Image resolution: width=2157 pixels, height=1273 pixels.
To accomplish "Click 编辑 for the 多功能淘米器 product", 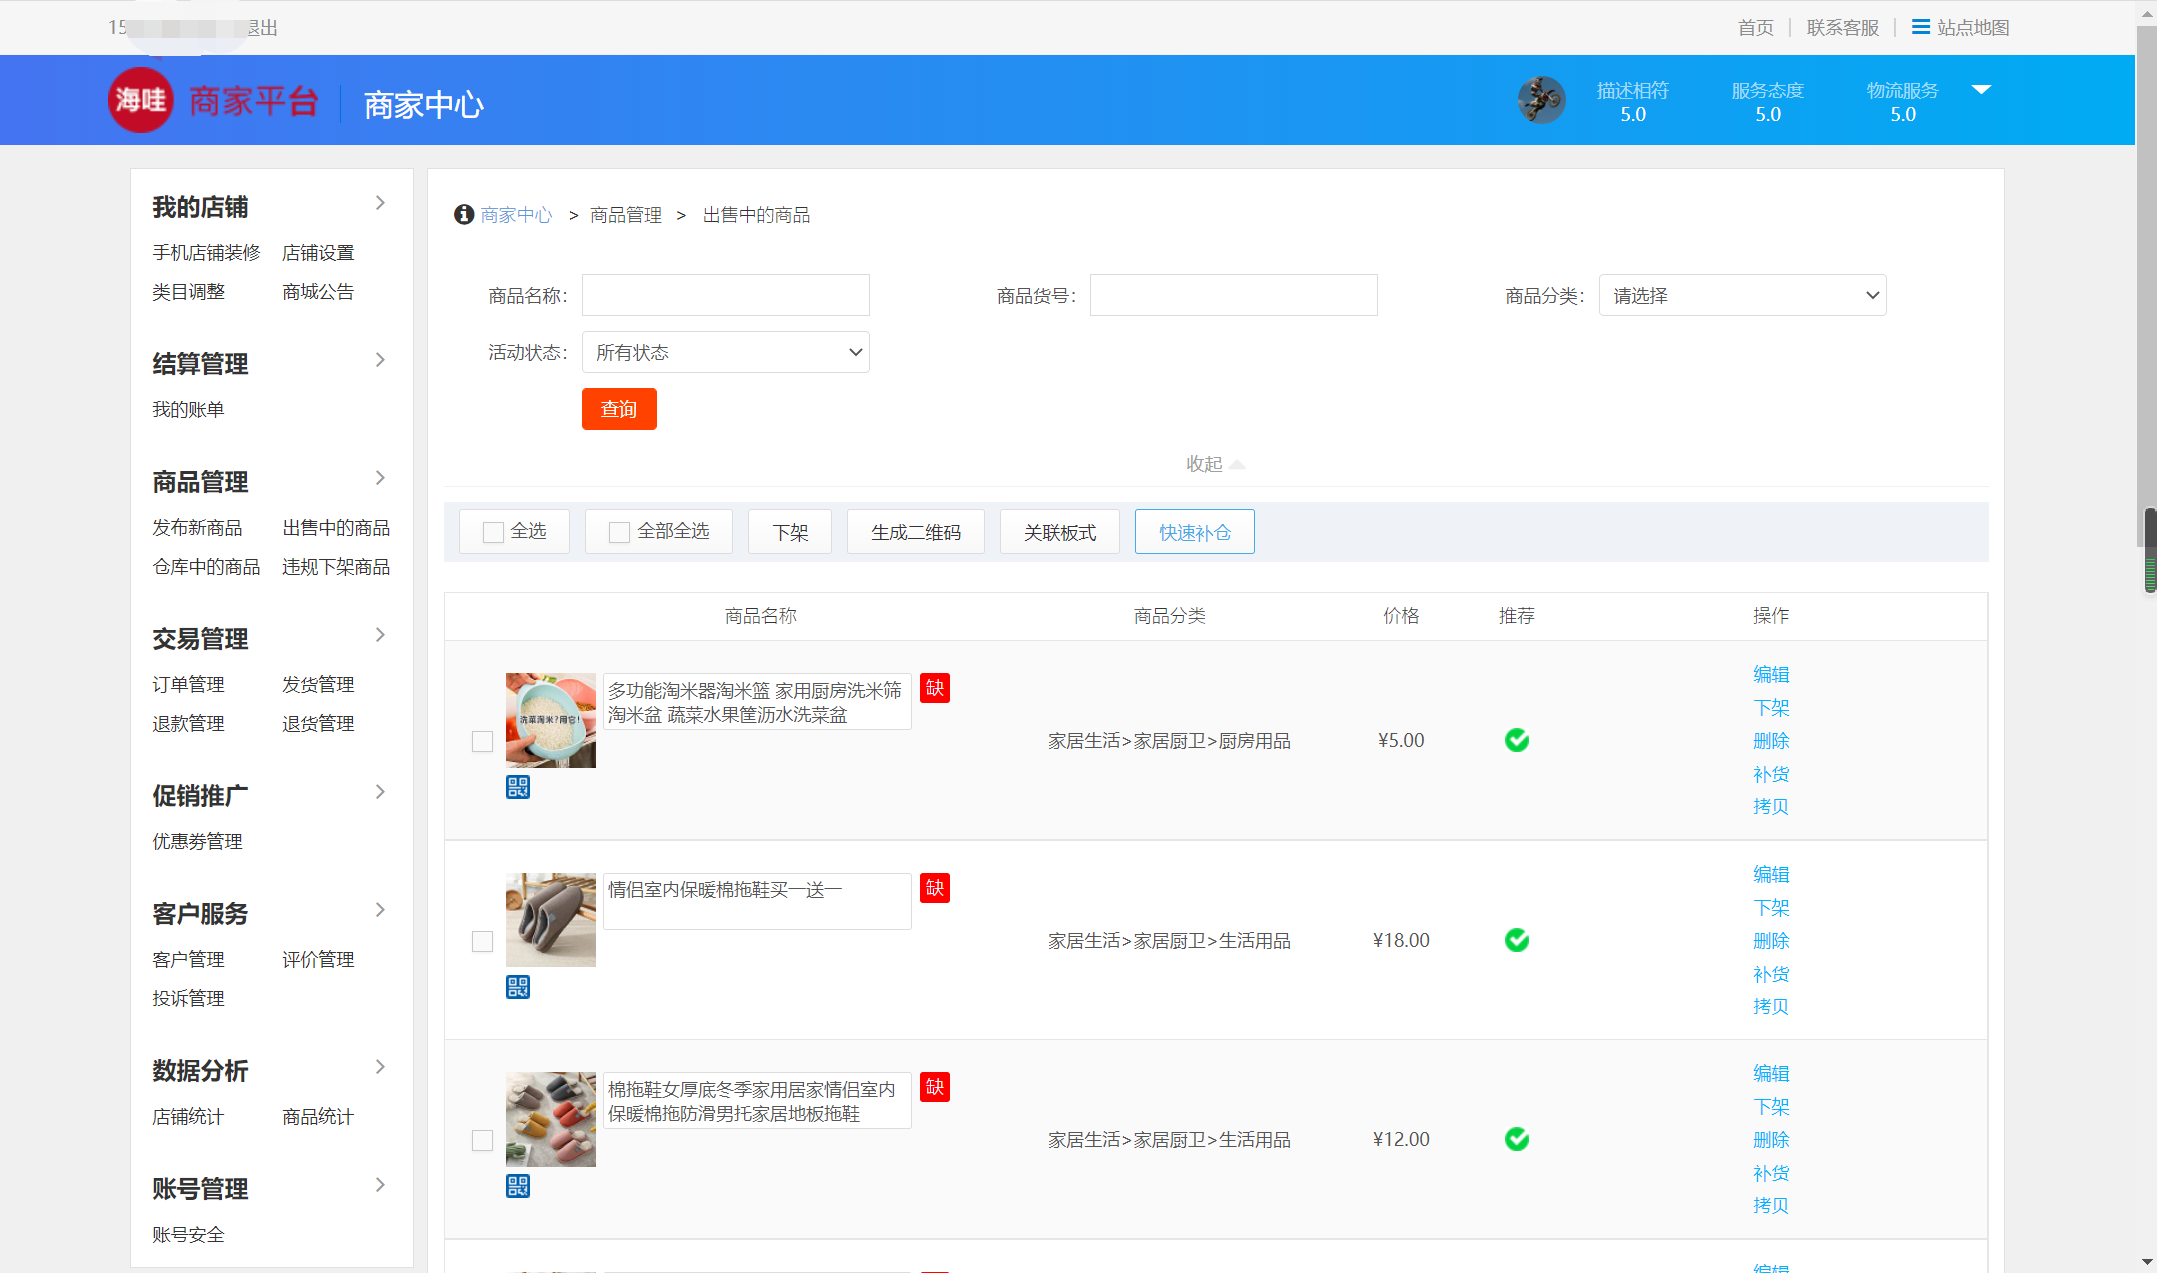I will click(1771, 675).
